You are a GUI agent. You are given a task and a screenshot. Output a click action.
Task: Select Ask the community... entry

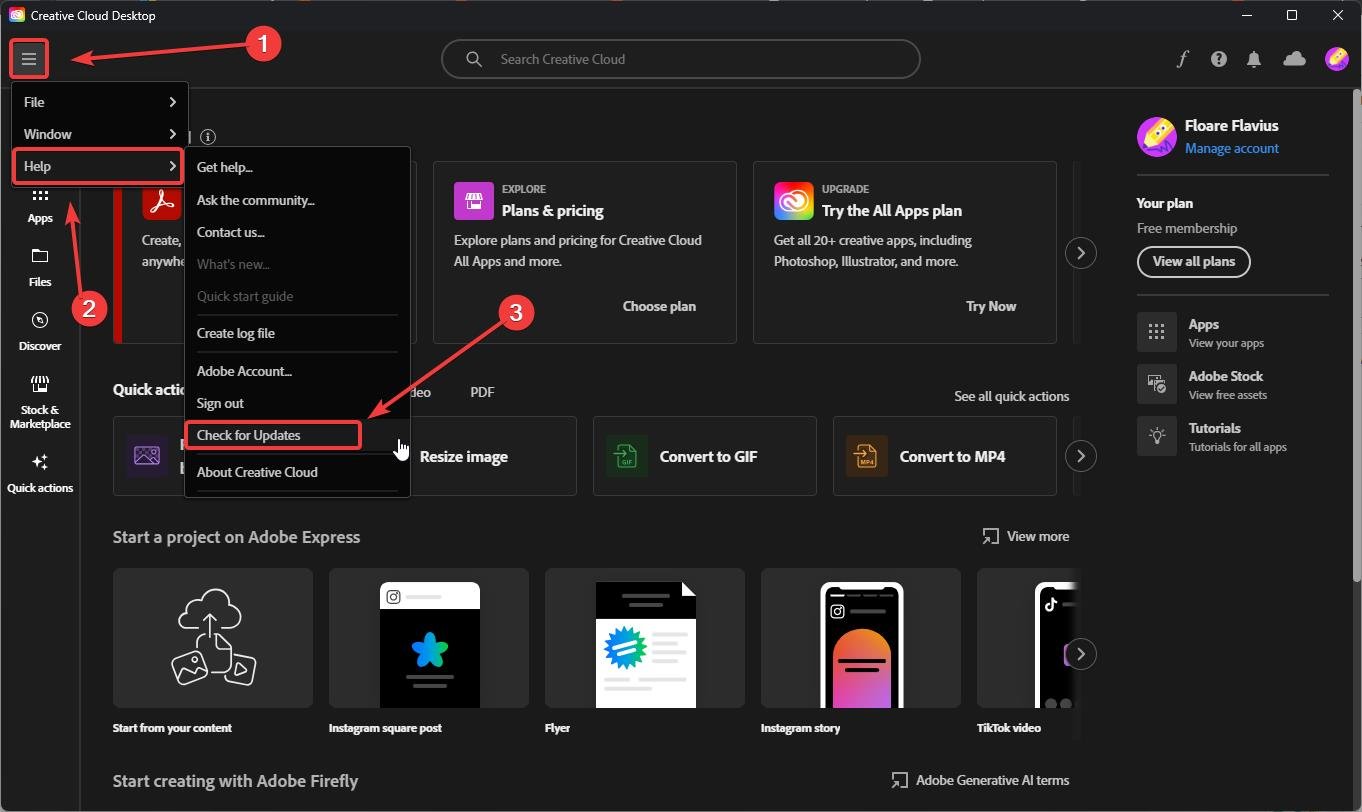pyautogui.click(x=297, y=200)
